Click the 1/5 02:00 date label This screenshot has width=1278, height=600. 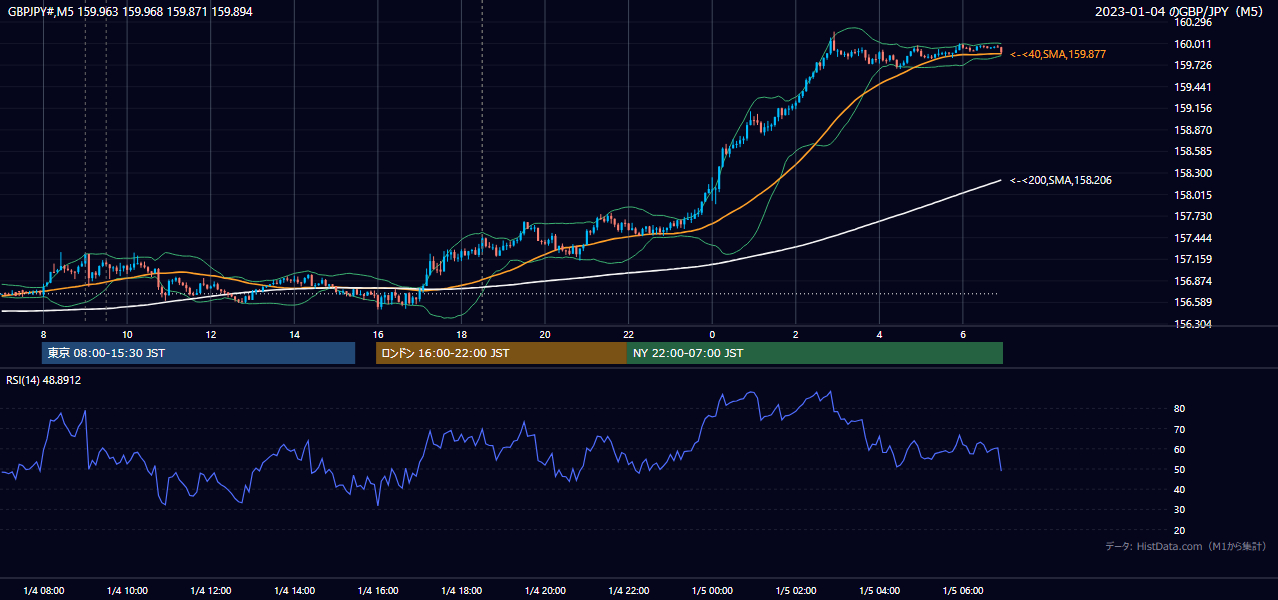point(796,590)
